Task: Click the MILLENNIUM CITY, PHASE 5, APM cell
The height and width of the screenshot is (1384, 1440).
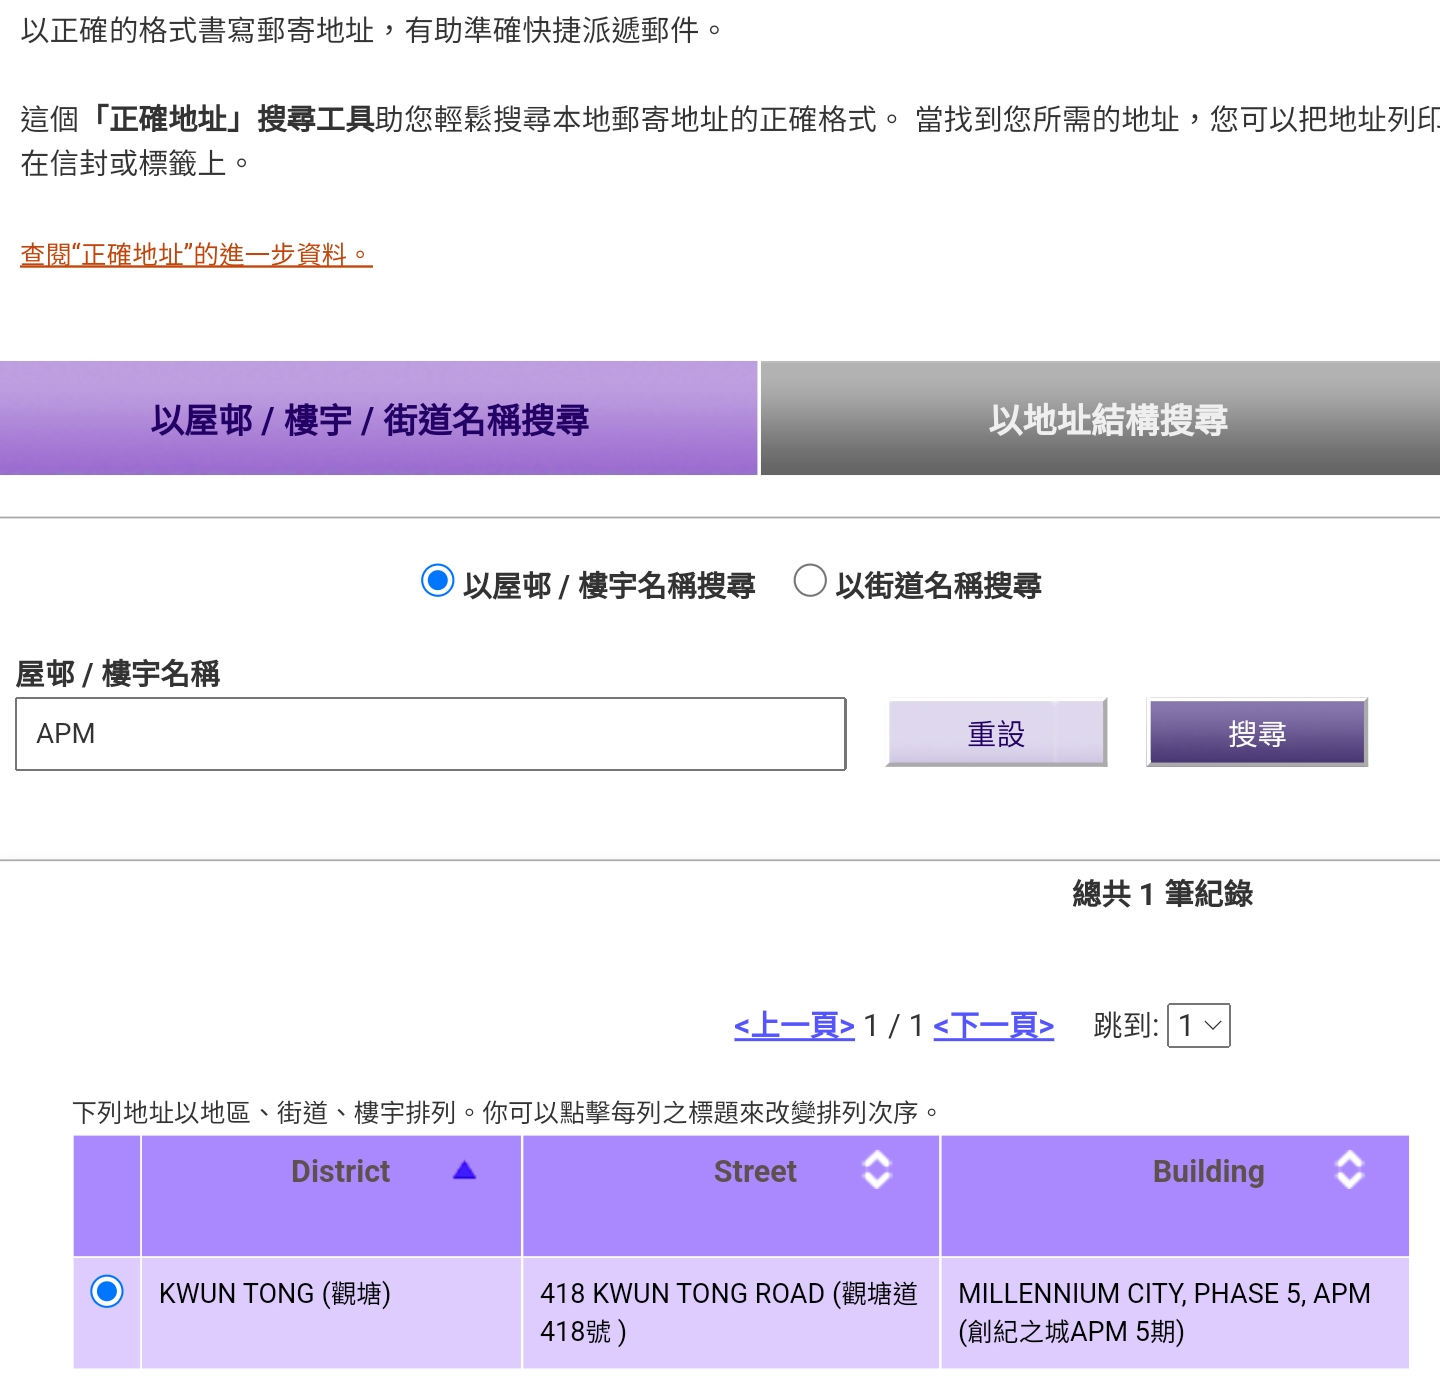Action: [1175, 1312]
